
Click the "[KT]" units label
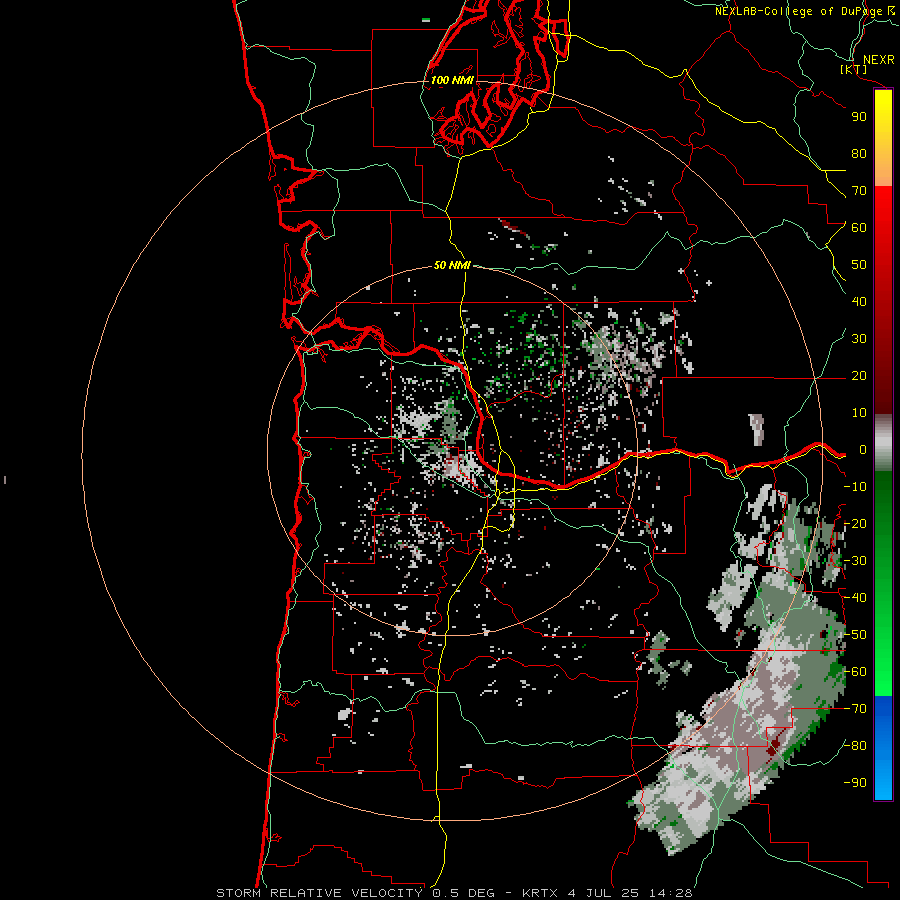(x=854, y=69)
